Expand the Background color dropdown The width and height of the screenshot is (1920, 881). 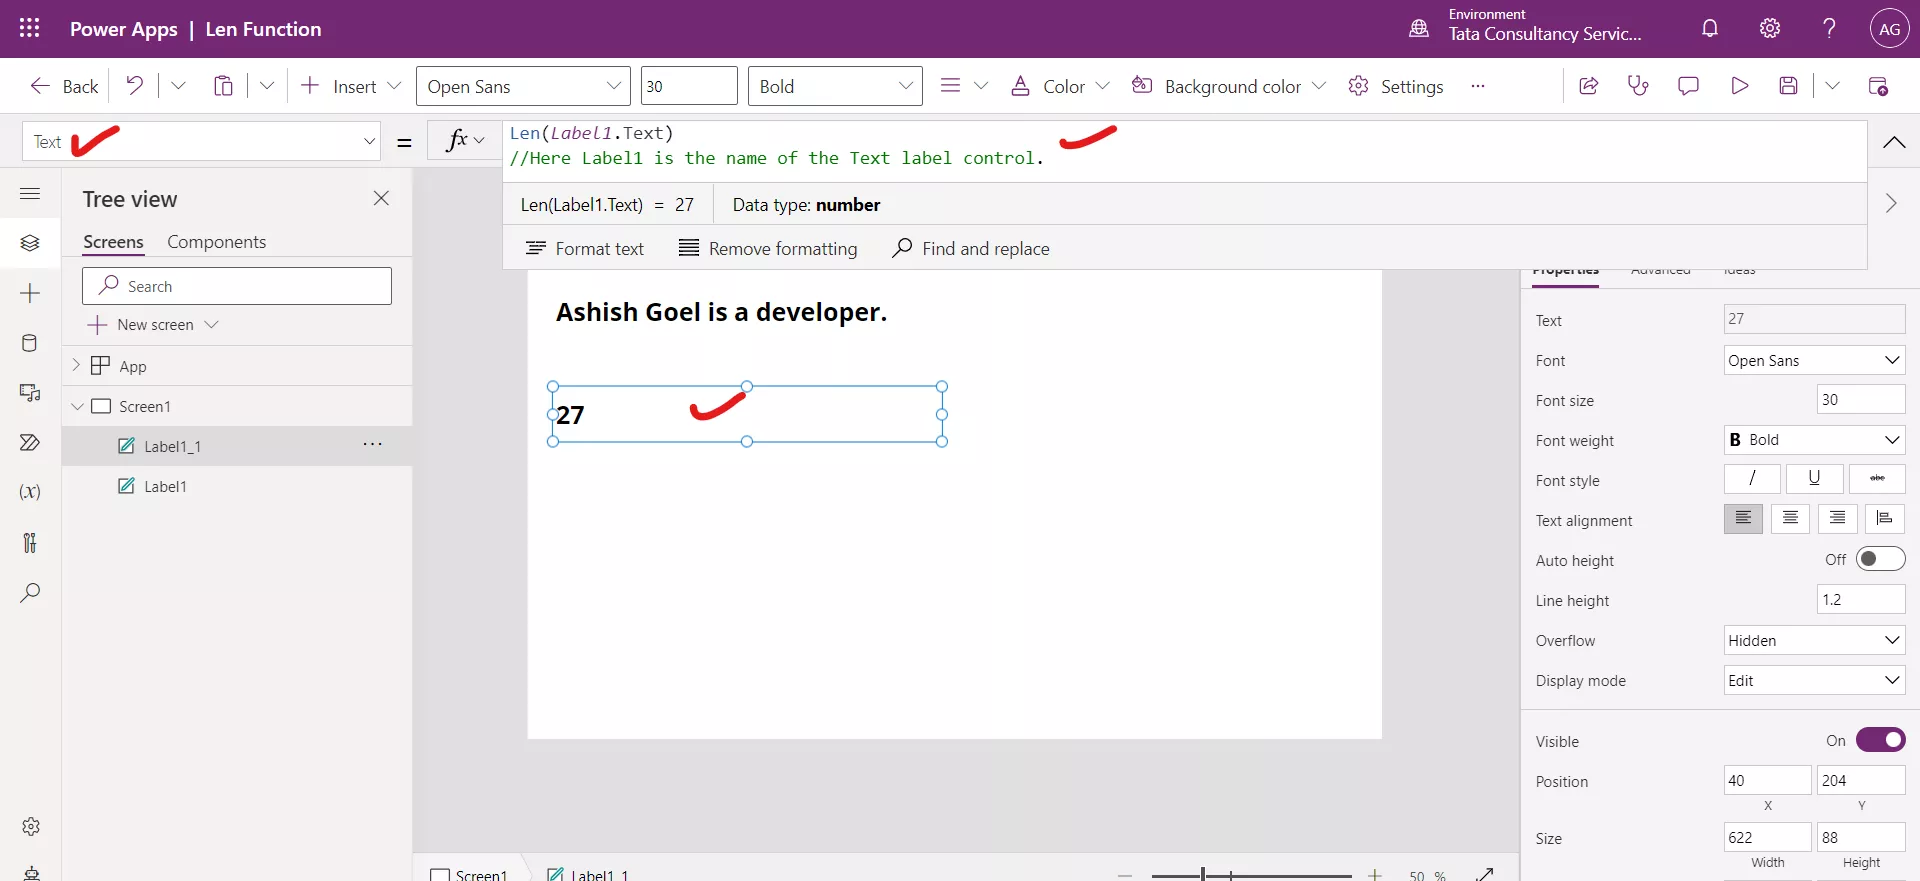pos(1318,86)
